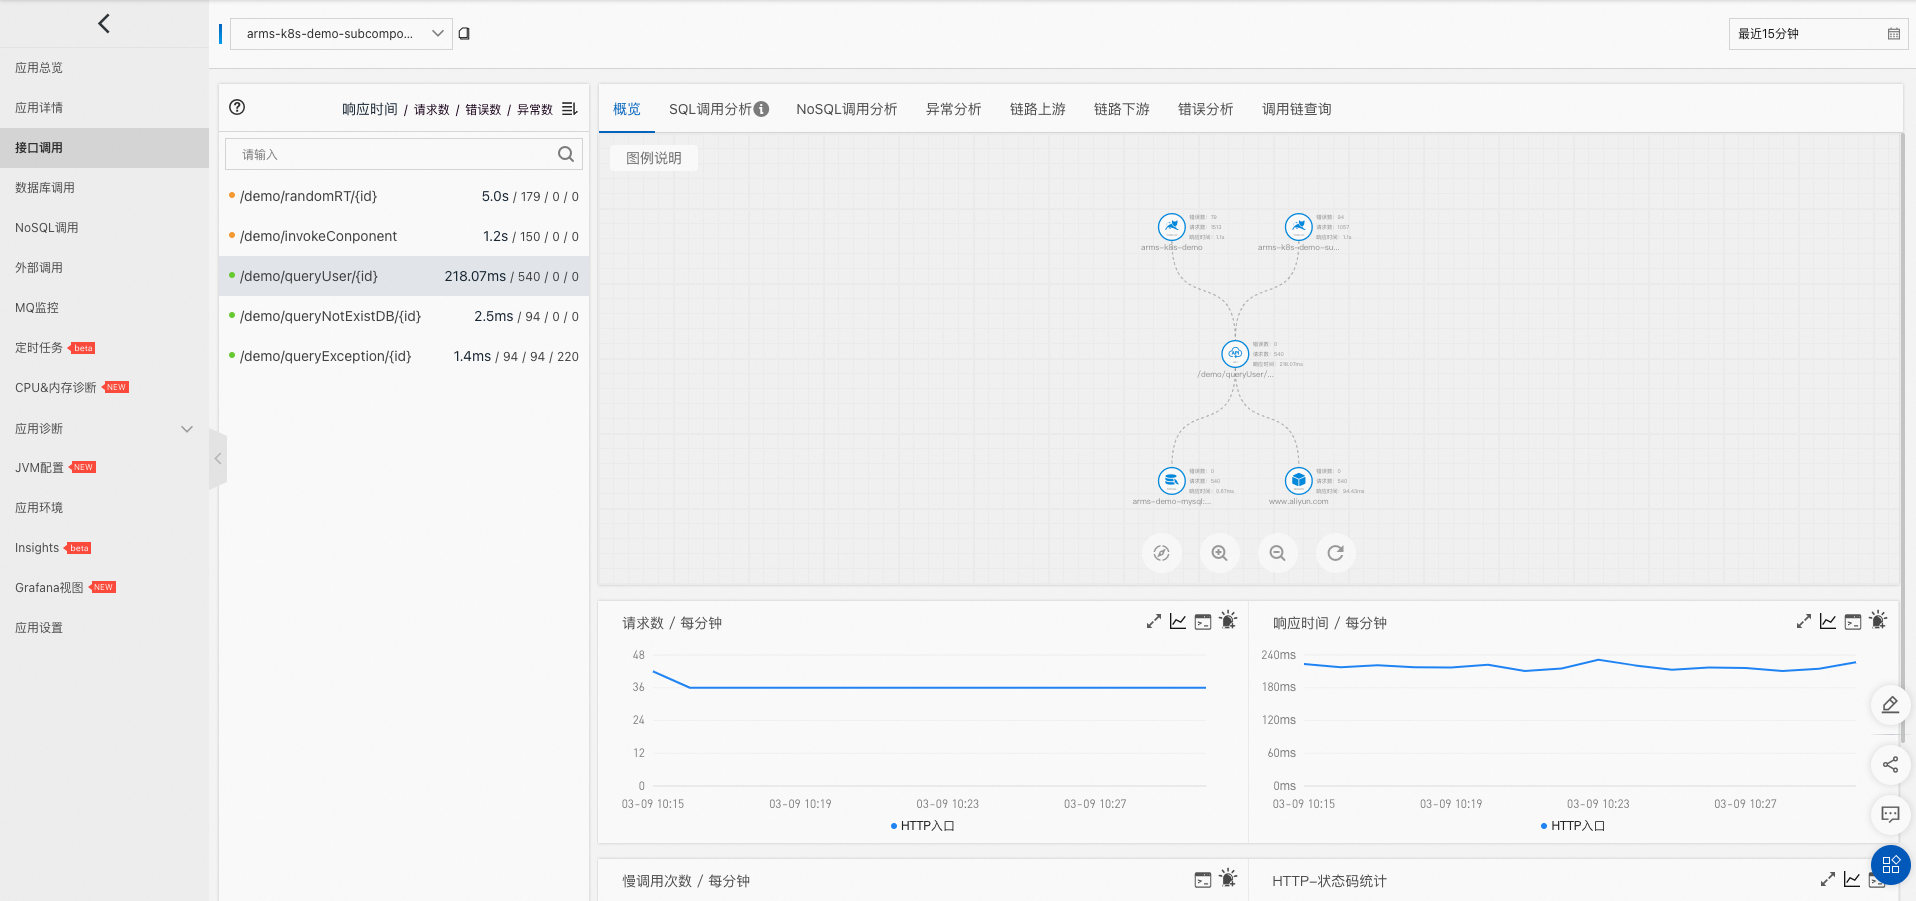Select the /demo/queryException/{id} interface row

click(x=404, y=356)
